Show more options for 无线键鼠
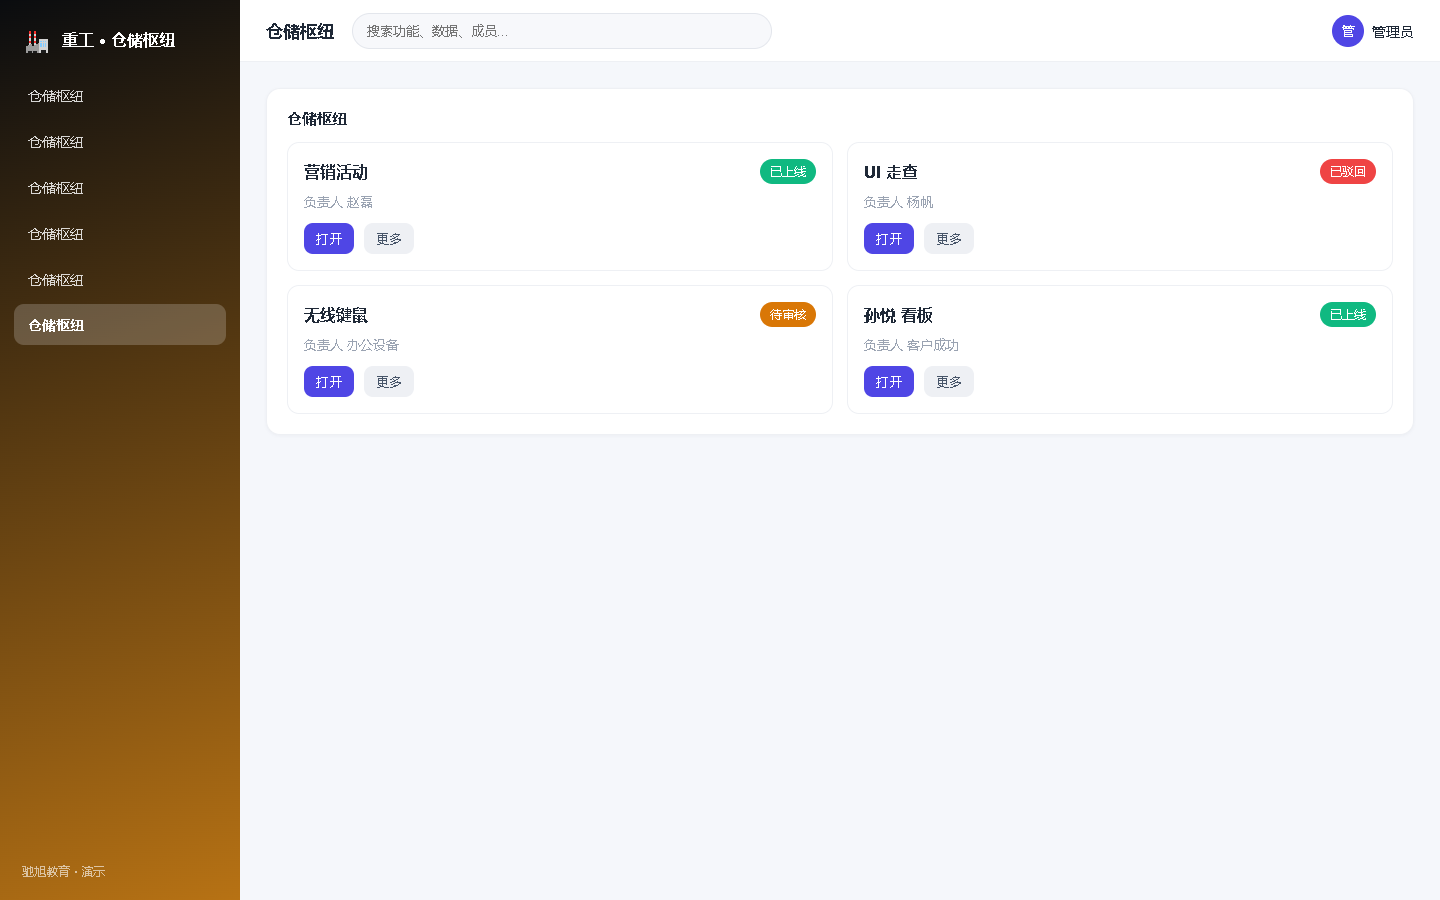 tap(389, 382)
